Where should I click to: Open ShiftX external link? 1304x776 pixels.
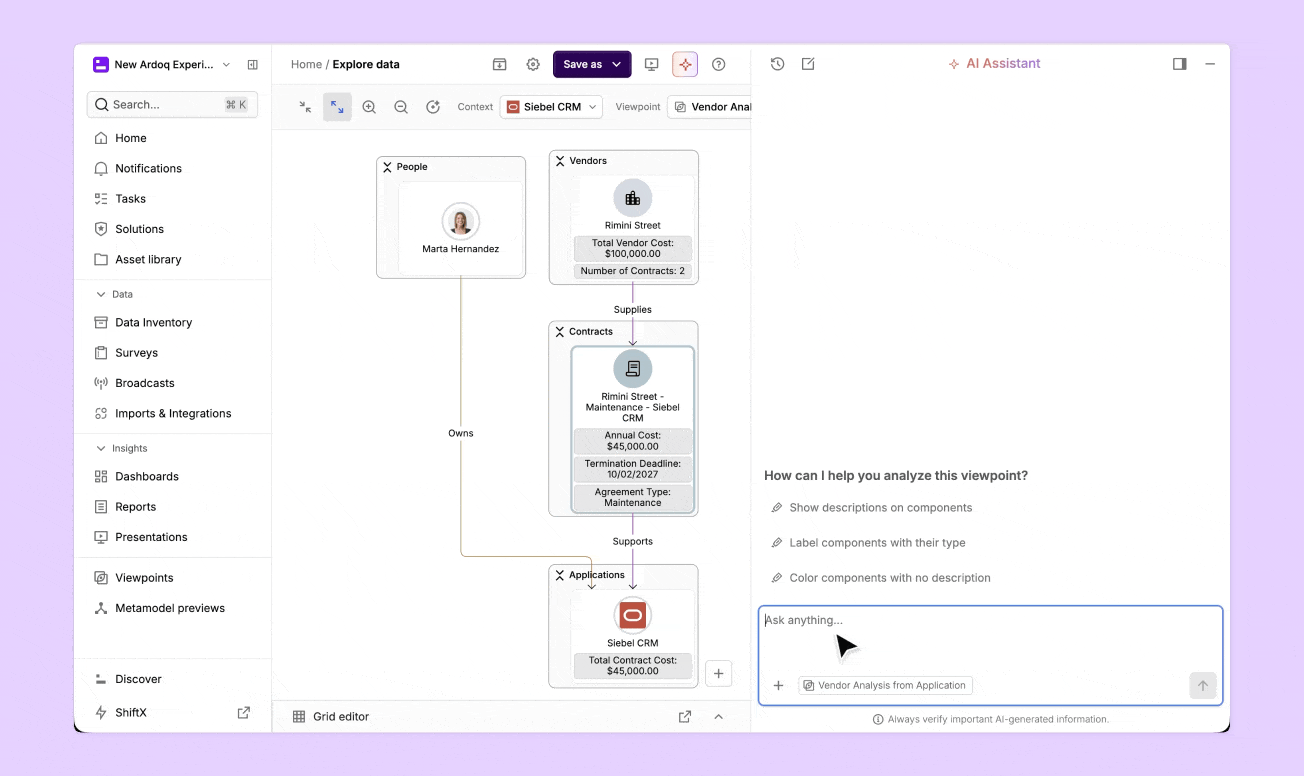[130, 713]
